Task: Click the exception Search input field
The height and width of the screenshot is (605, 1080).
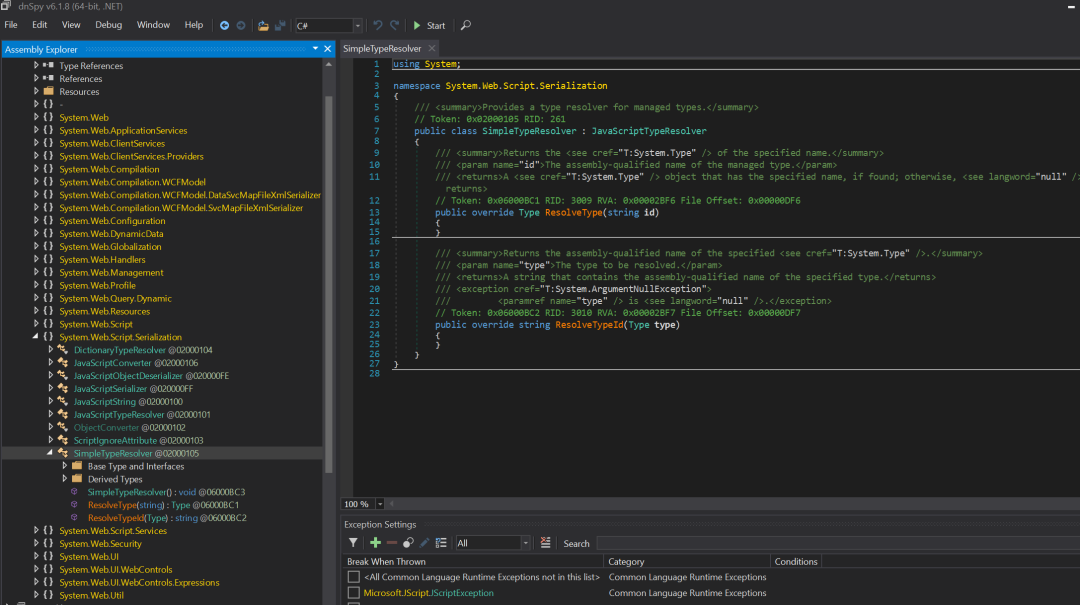Action: click(837, 543)
